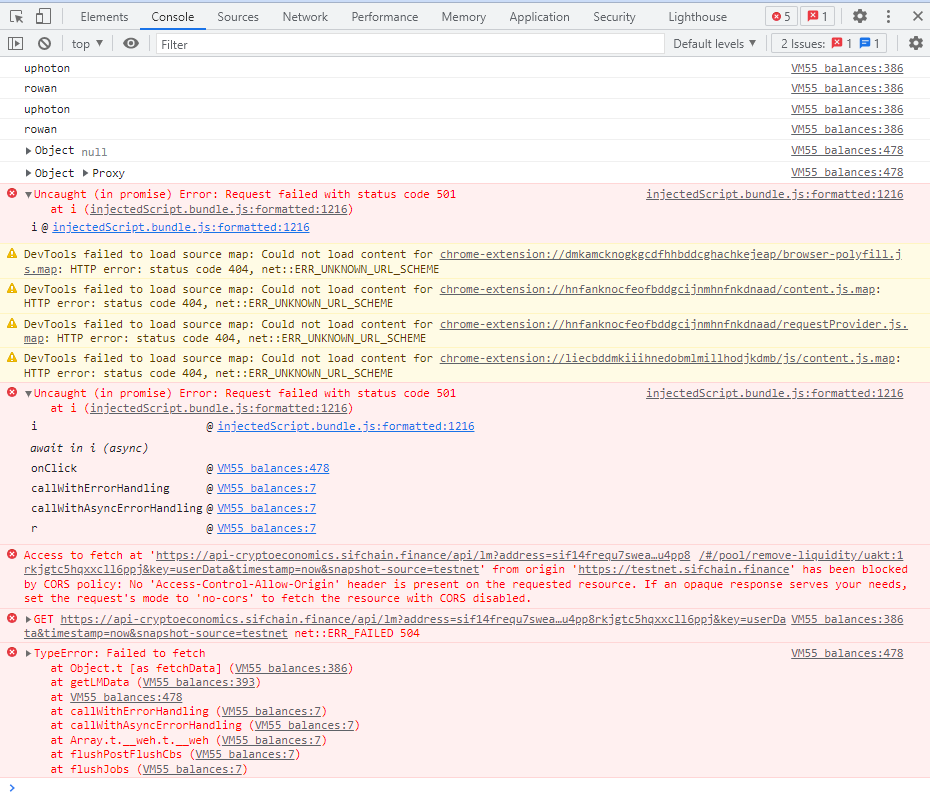Expand the Object in the Proxy row

28,173
